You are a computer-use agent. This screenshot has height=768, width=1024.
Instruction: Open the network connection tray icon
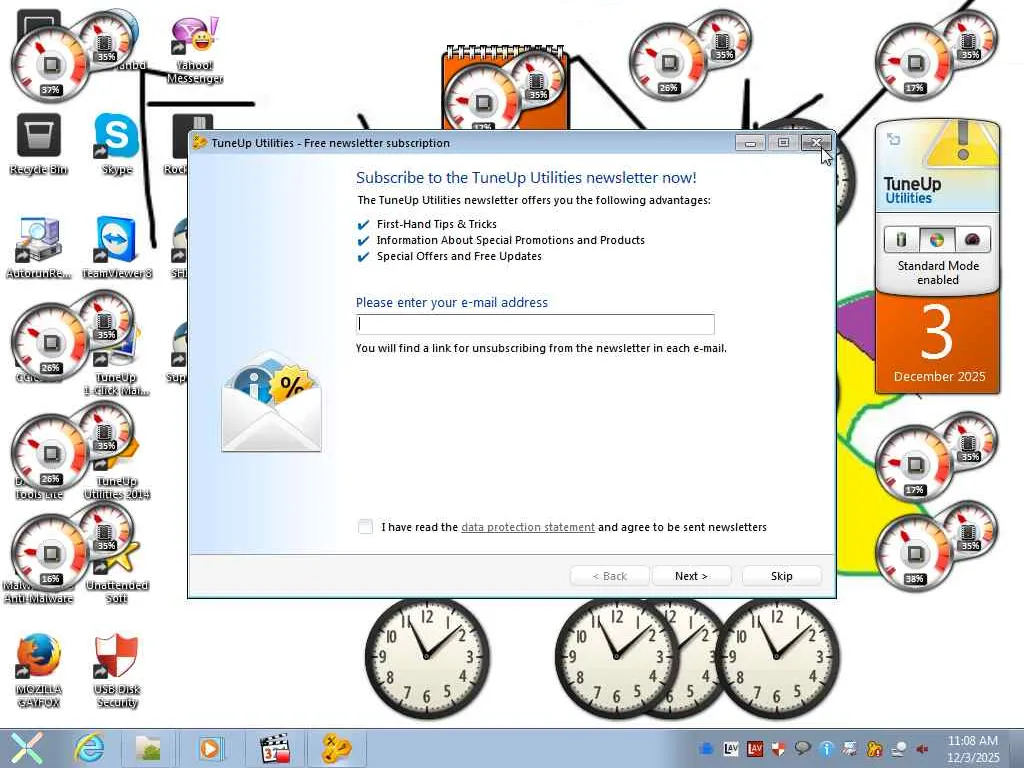(899, 748)
